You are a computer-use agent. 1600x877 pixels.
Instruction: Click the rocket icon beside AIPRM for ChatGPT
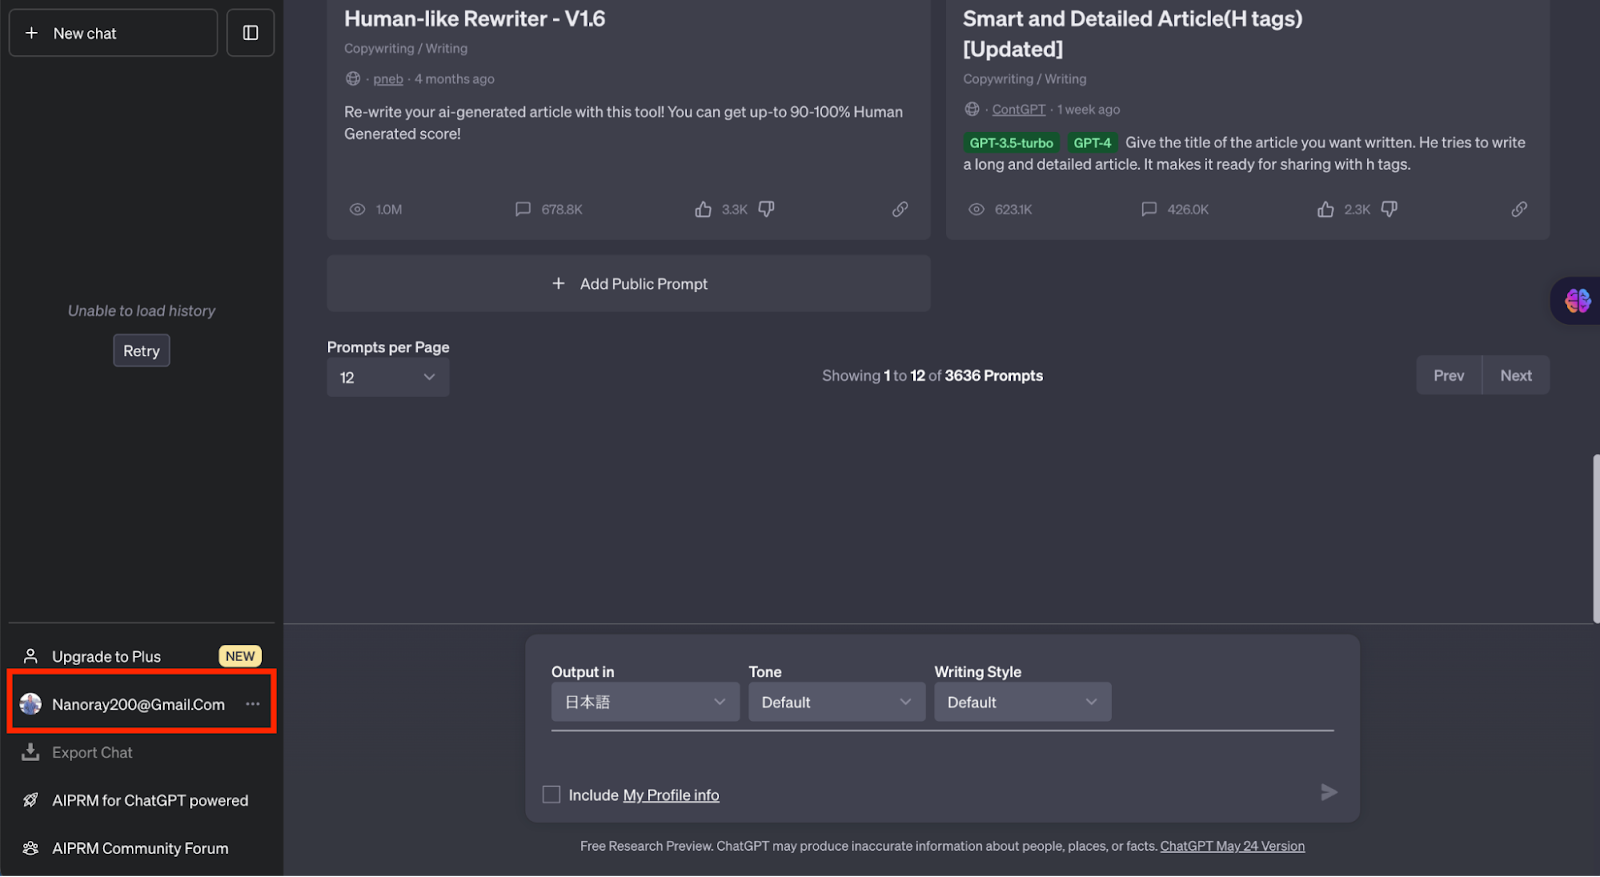pyautogui.click(x=31, y=801)
